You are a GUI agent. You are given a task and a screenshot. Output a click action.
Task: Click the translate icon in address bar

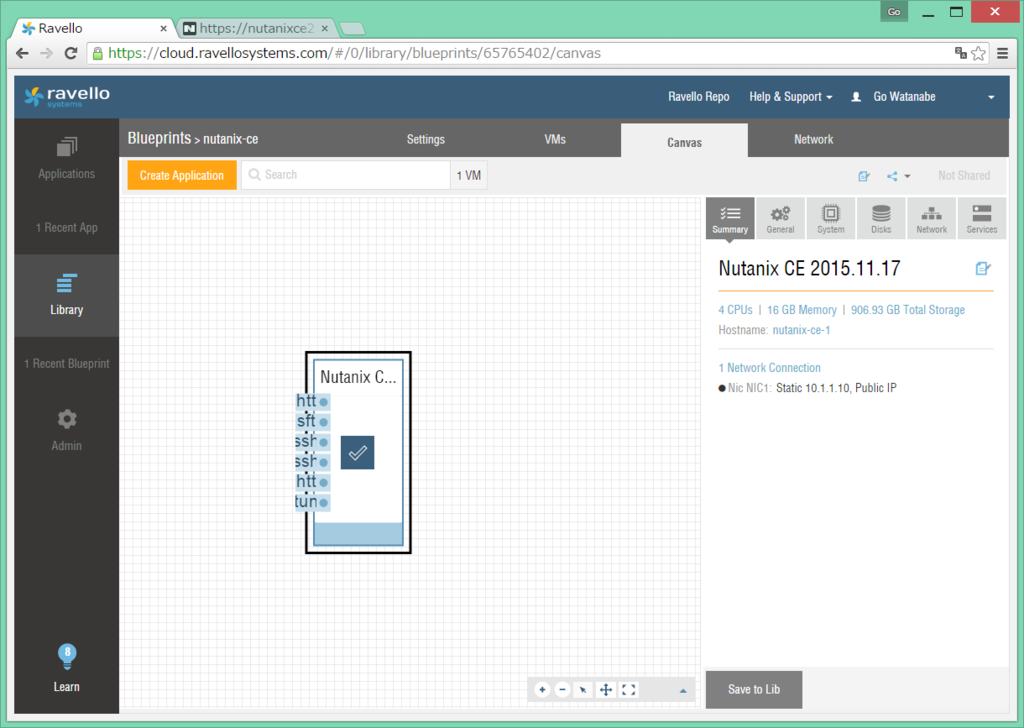click(960, 53)
